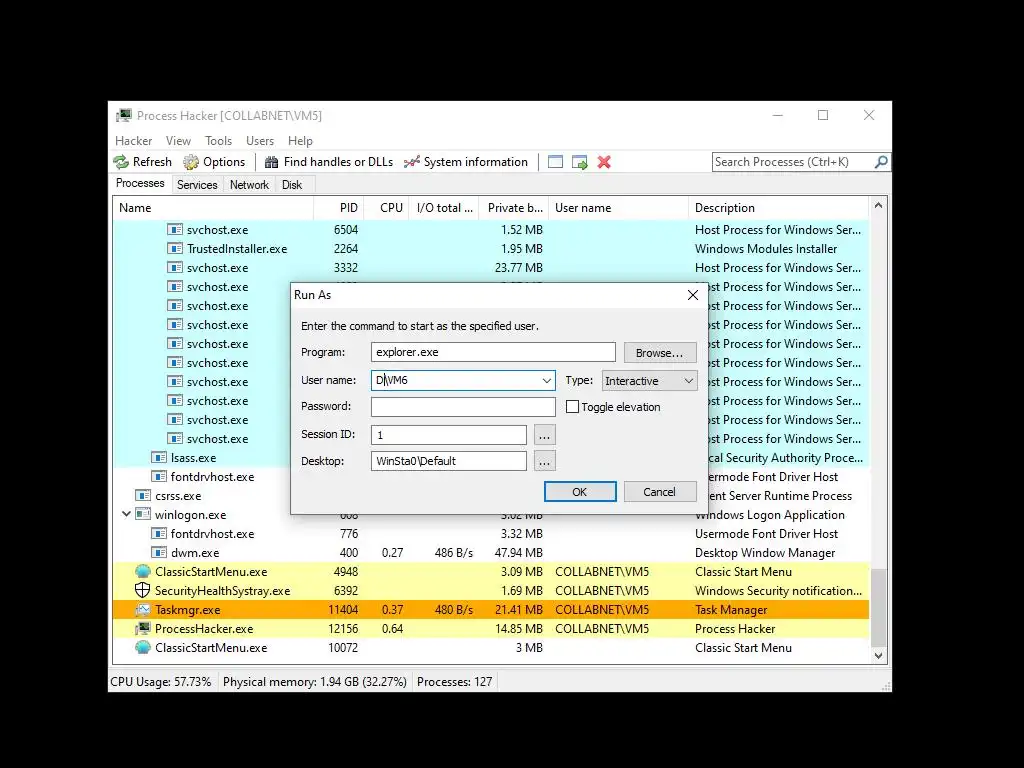Sort by the PID column header

339,208
